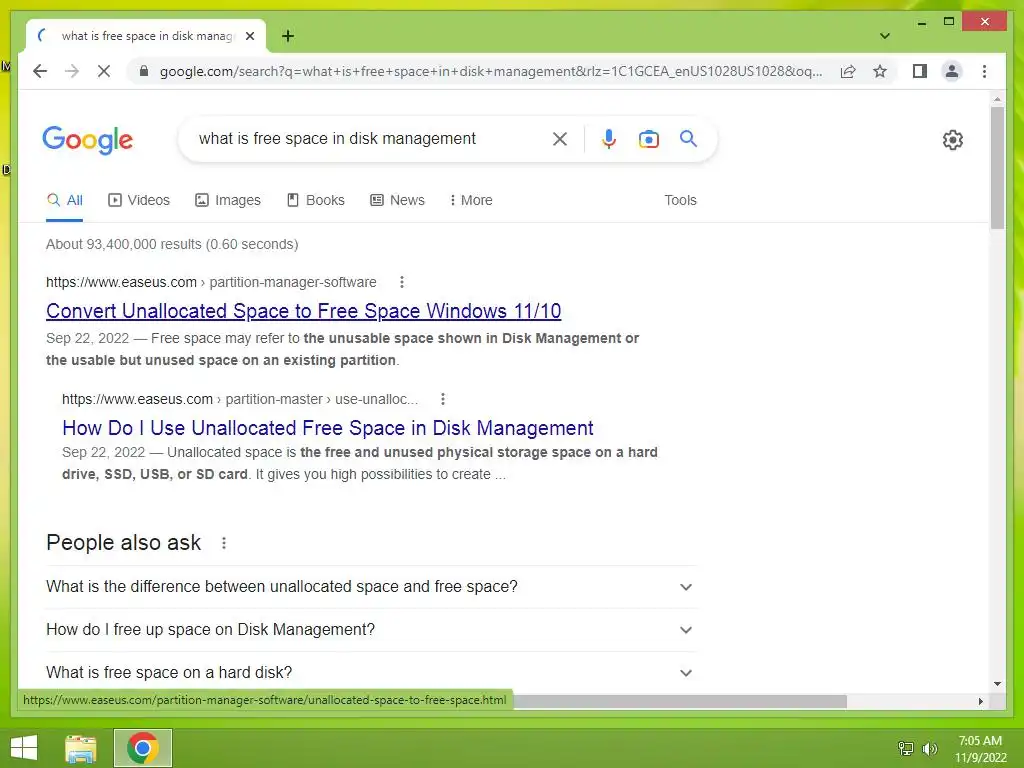Expand 'What is free space on a hard disk?'
Screen dimensions: 1024x768
(371, 673)
